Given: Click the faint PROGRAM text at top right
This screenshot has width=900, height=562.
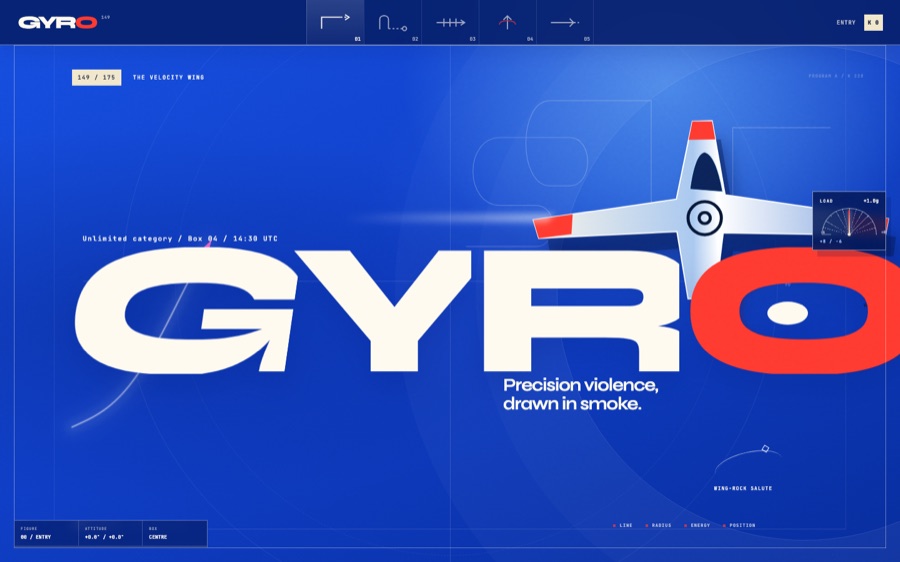Looking at the screenshot, I should 836,76.
